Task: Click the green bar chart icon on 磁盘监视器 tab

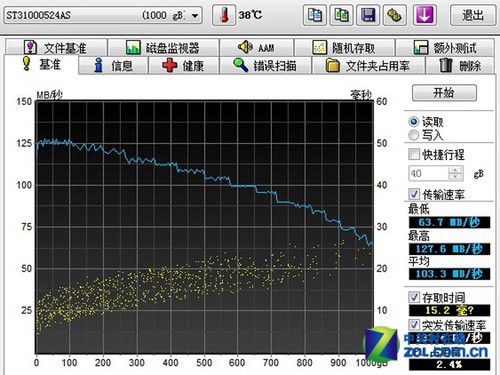Action: (x=133, y=48)
